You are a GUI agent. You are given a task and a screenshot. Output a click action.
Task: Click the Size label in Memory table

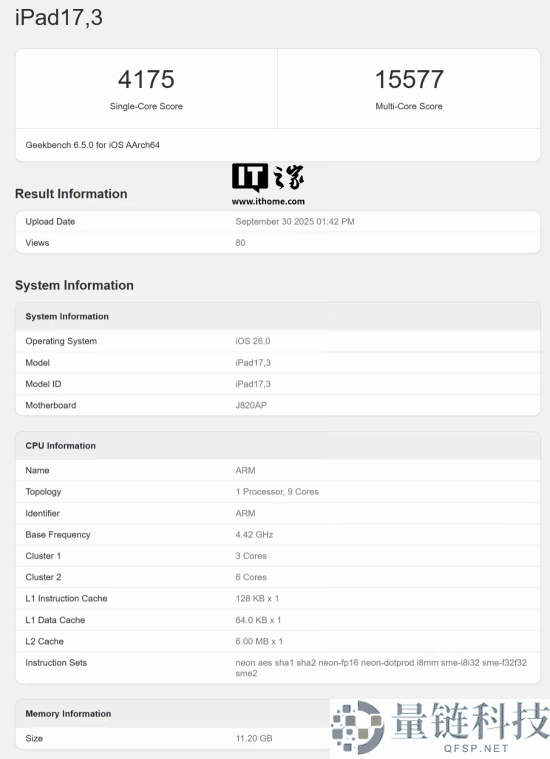34,738
